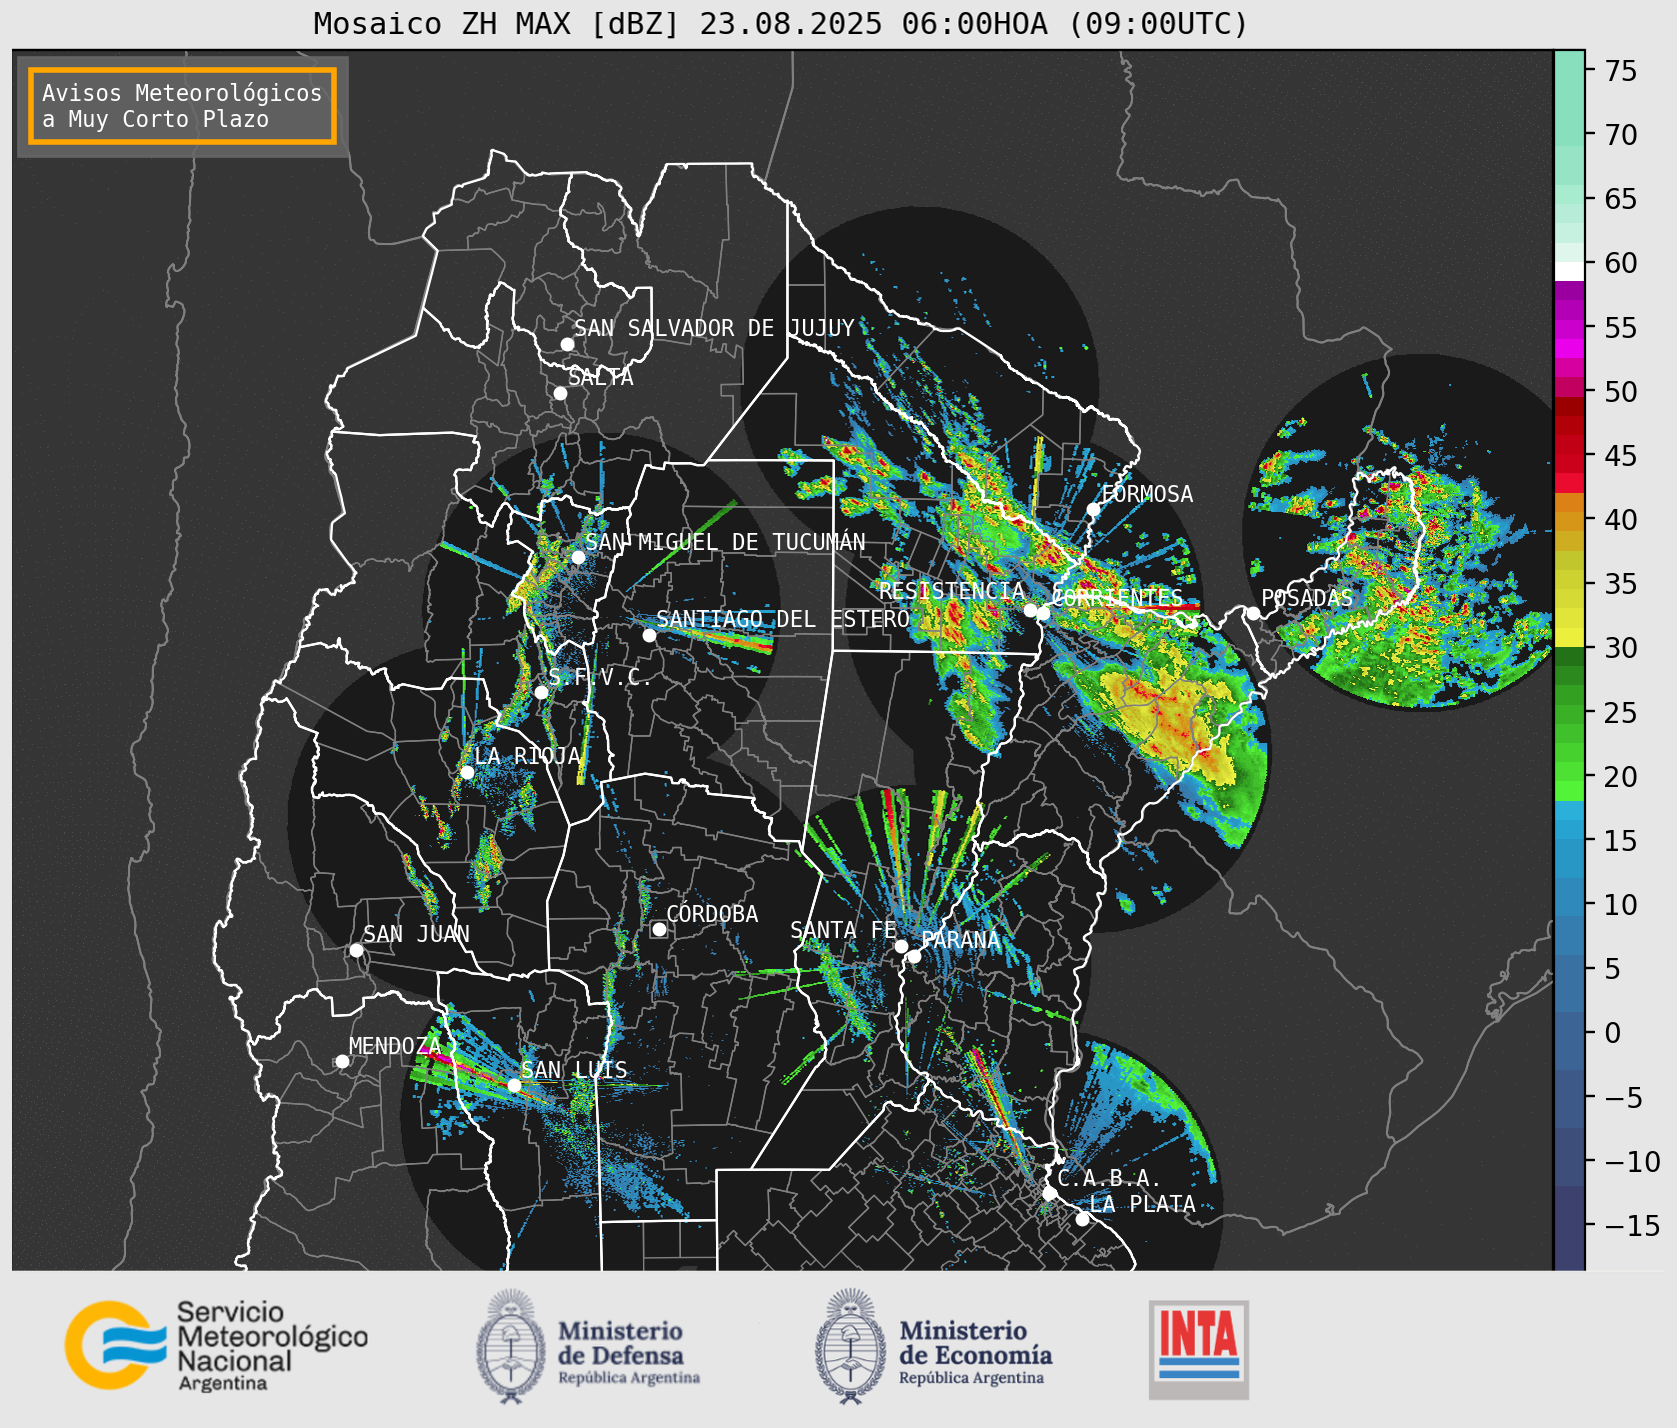Click the −15 value on the dBZ scale
Image resolution: width=1677 pixels, height=1428 pixels.
pyautogui.click(x=1633, y=1226)
